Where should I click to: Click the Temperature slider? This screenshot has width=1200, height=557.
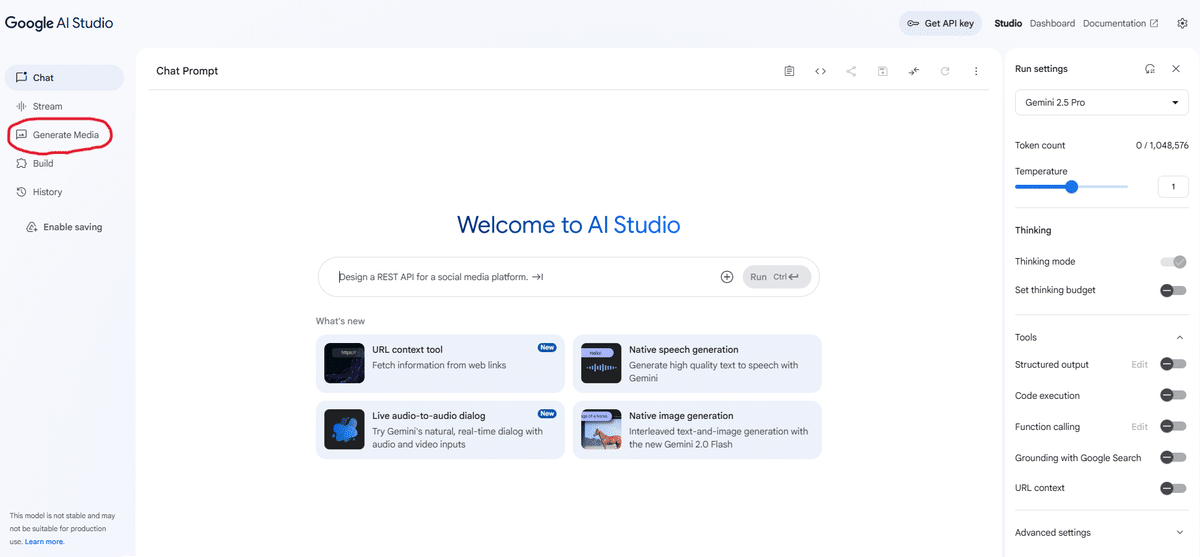tap(1071, 186)
